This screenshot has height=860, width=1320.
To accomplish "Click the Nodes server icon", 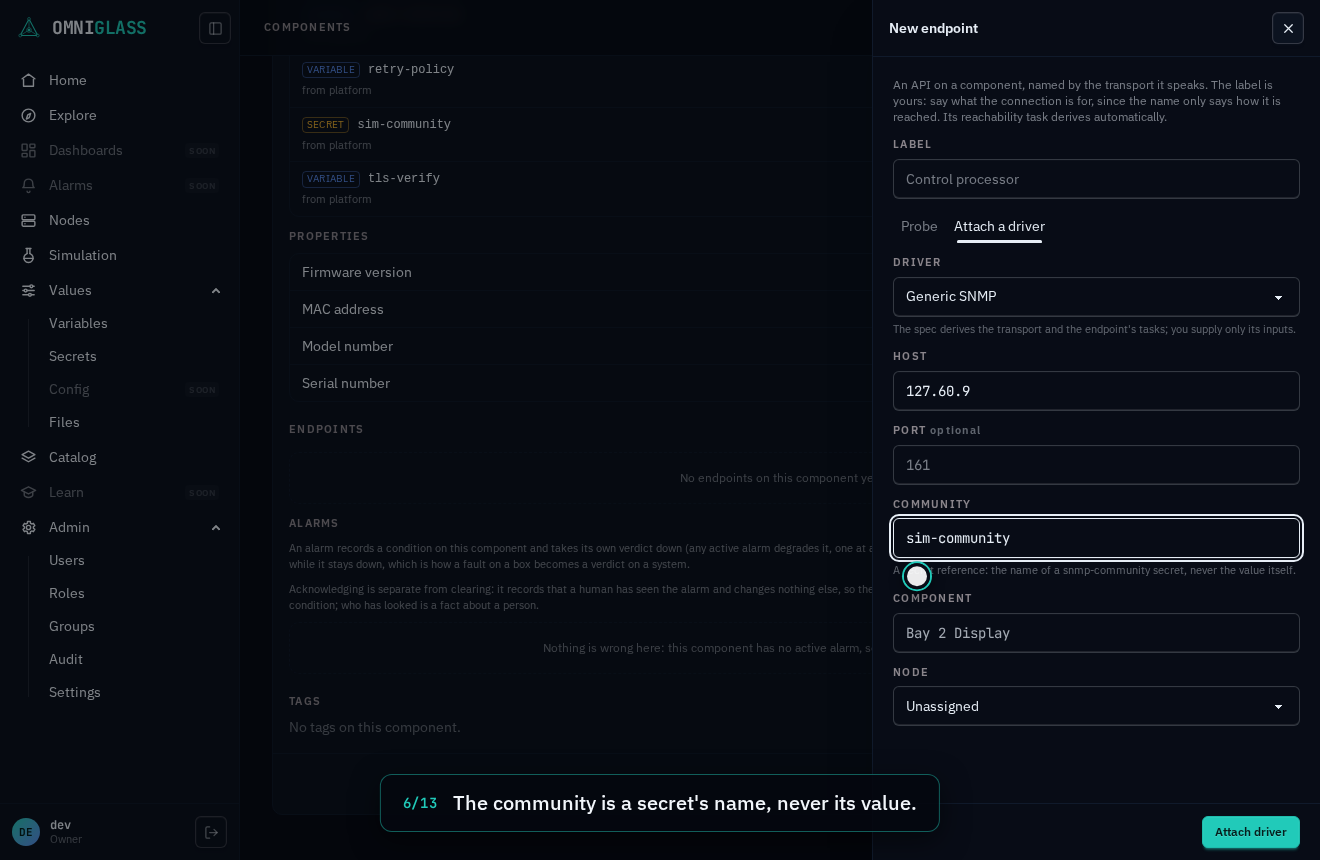I will pyautogui.click(x=29, y=220).
